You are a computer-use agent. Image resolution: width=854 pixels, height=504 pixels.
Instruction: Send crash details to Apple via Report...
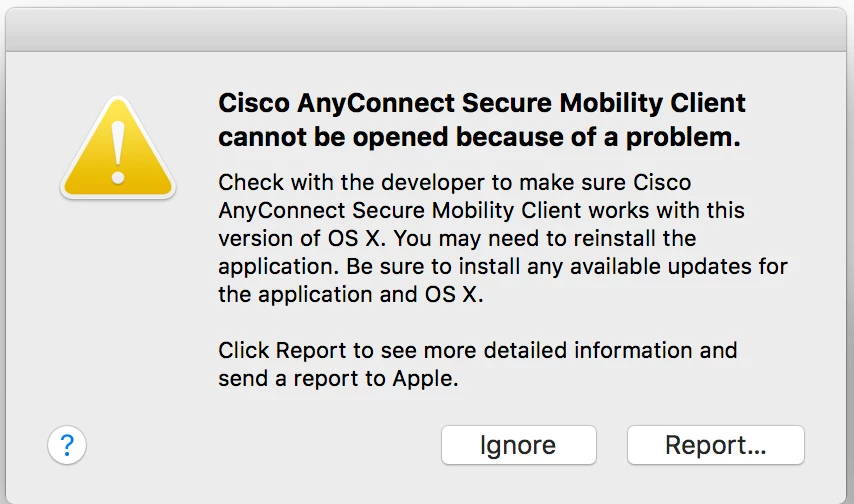pyautogui.click(x=716, y=445)
